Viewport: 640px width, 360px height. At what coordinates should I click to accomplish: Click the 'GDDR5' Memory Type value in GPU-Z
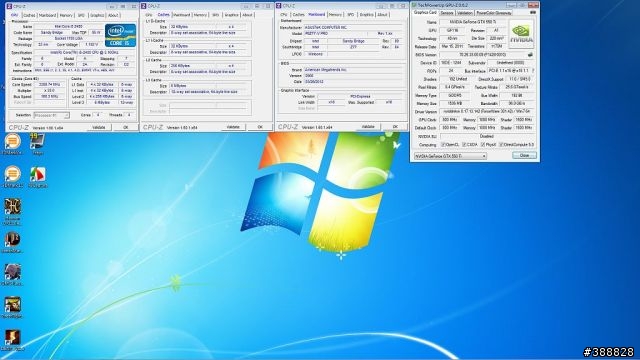point(454,96)
